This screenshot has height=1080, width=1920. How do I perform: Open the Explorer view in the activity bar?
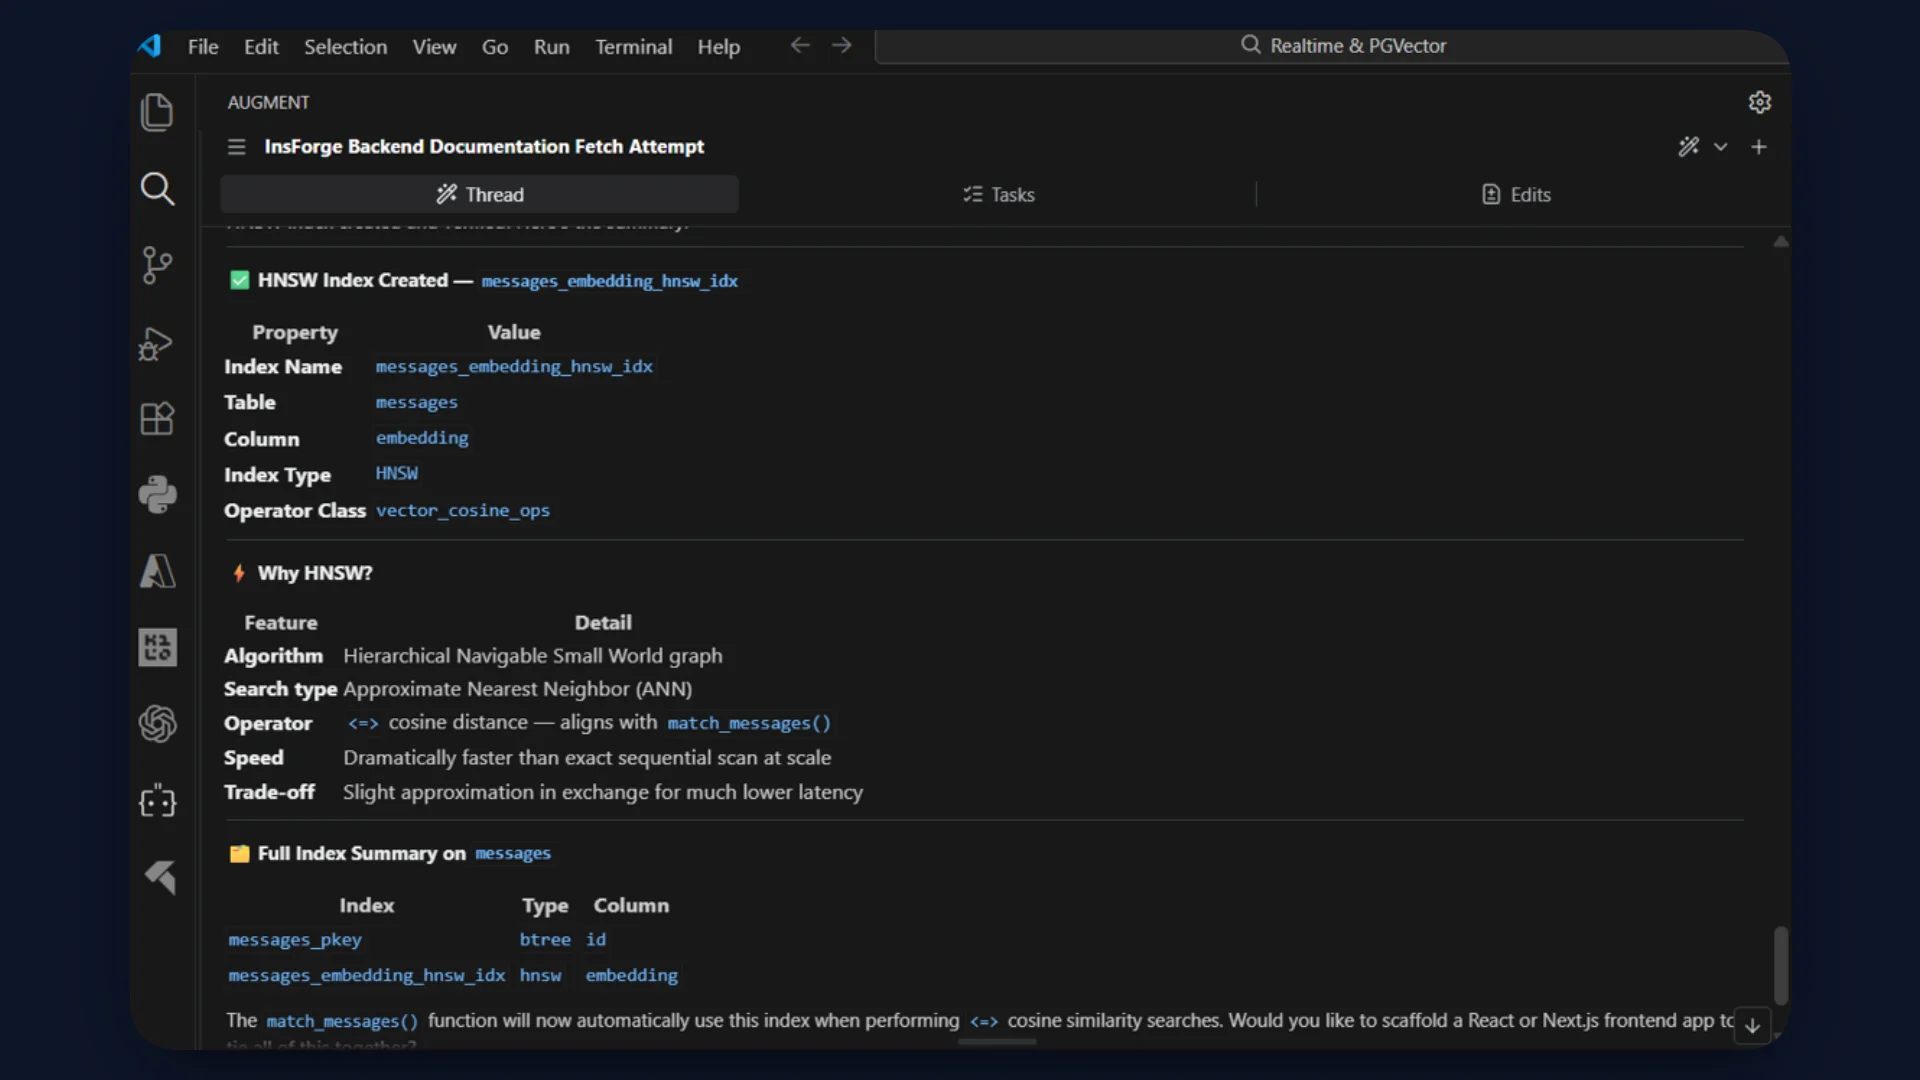(157, 112)
